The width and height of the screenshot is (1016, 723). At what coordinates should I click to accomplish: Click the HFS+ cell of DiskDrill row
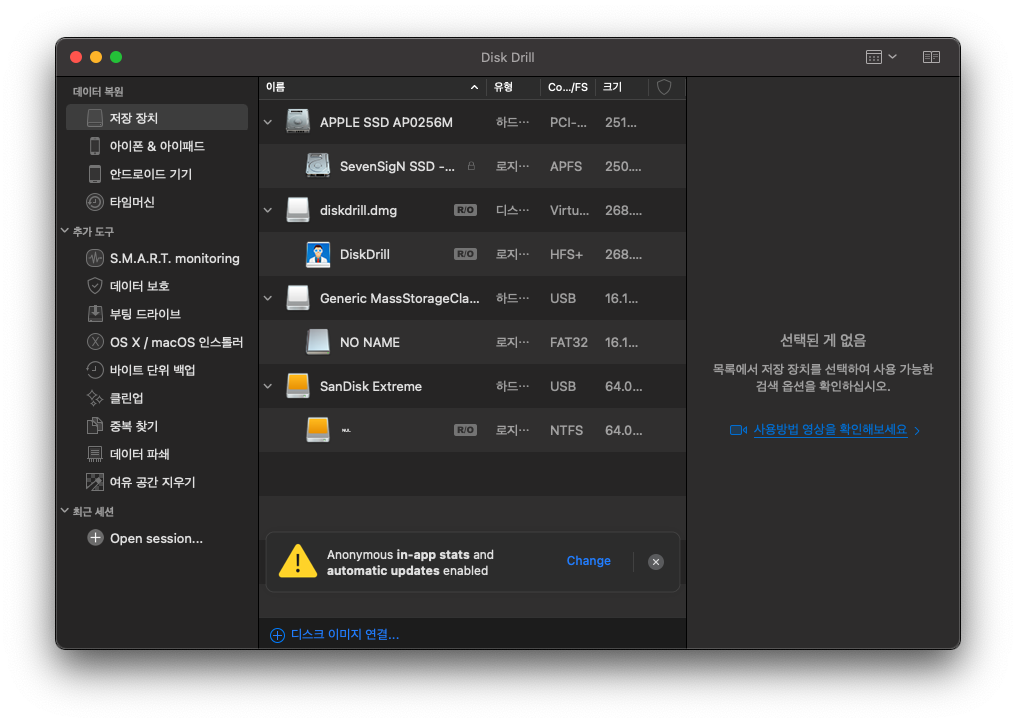[x=566, y=254]
